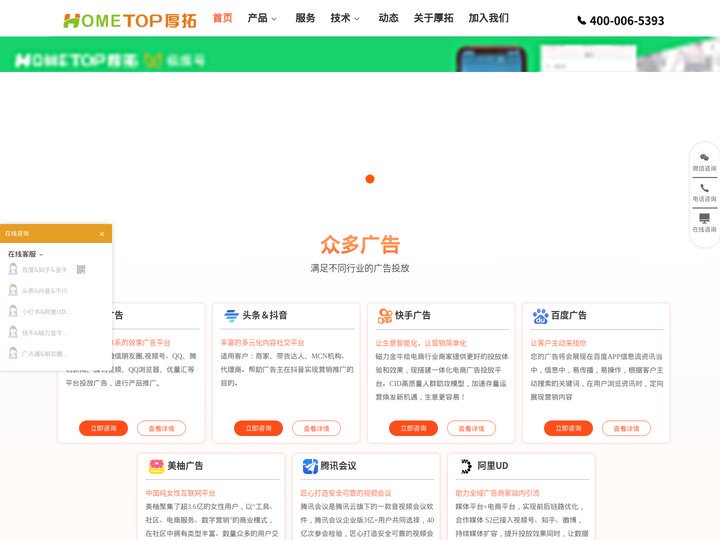Collapse the 在线客服 dropdown arrow

coord(41,255)
